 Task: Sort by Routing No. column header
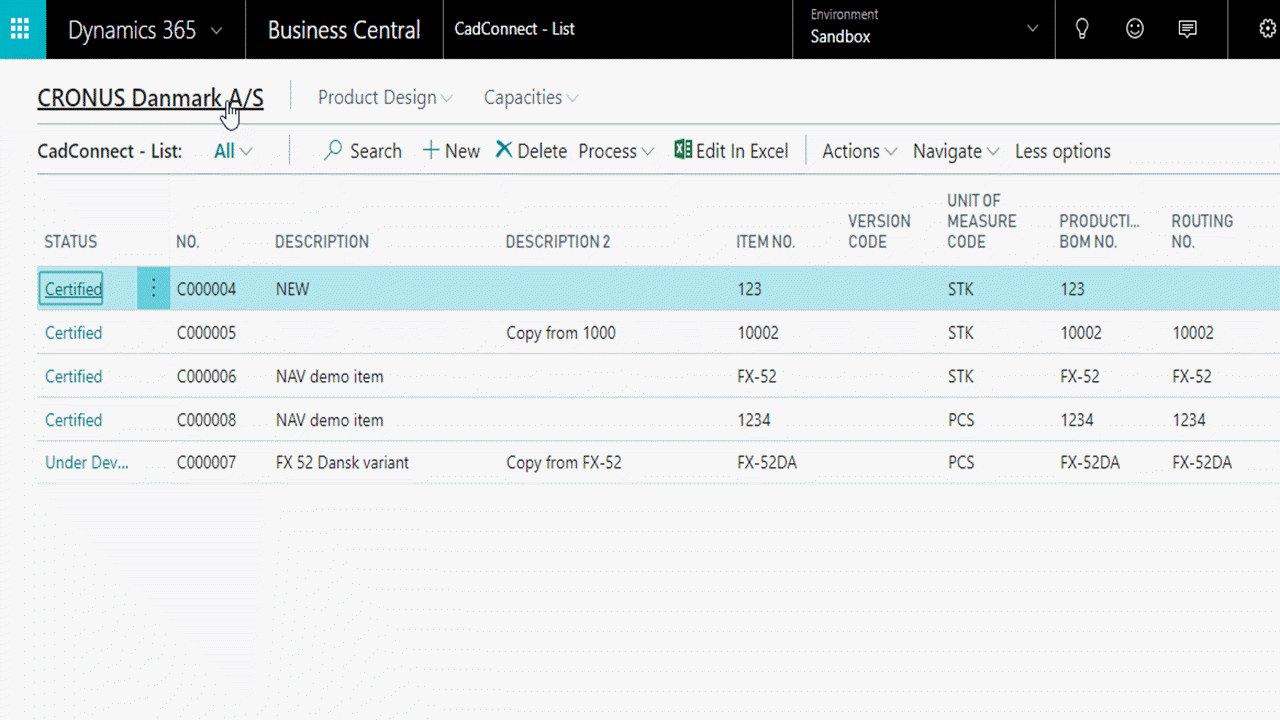[x=1202, y=231]
